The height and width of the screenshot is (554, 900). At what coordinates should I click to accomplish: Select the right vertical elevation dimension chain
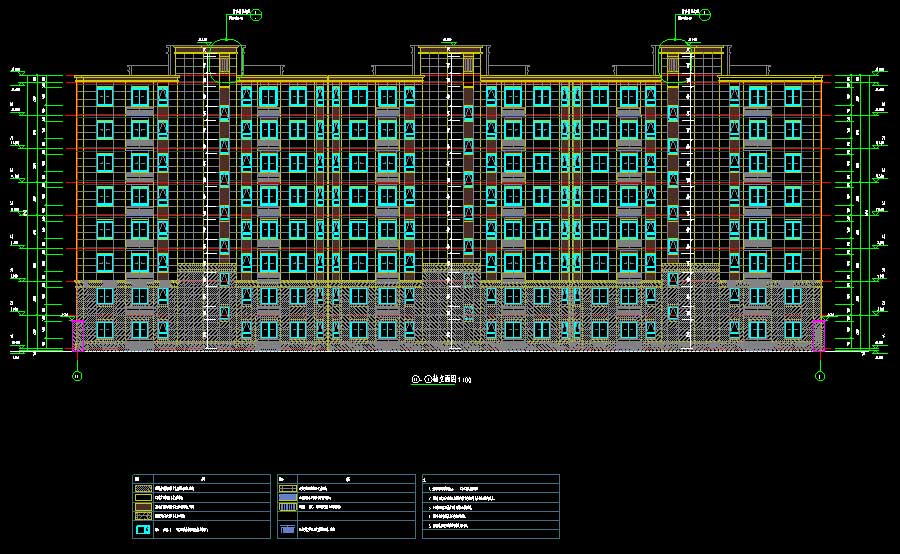pyautogui.click(x=863, y=212)
